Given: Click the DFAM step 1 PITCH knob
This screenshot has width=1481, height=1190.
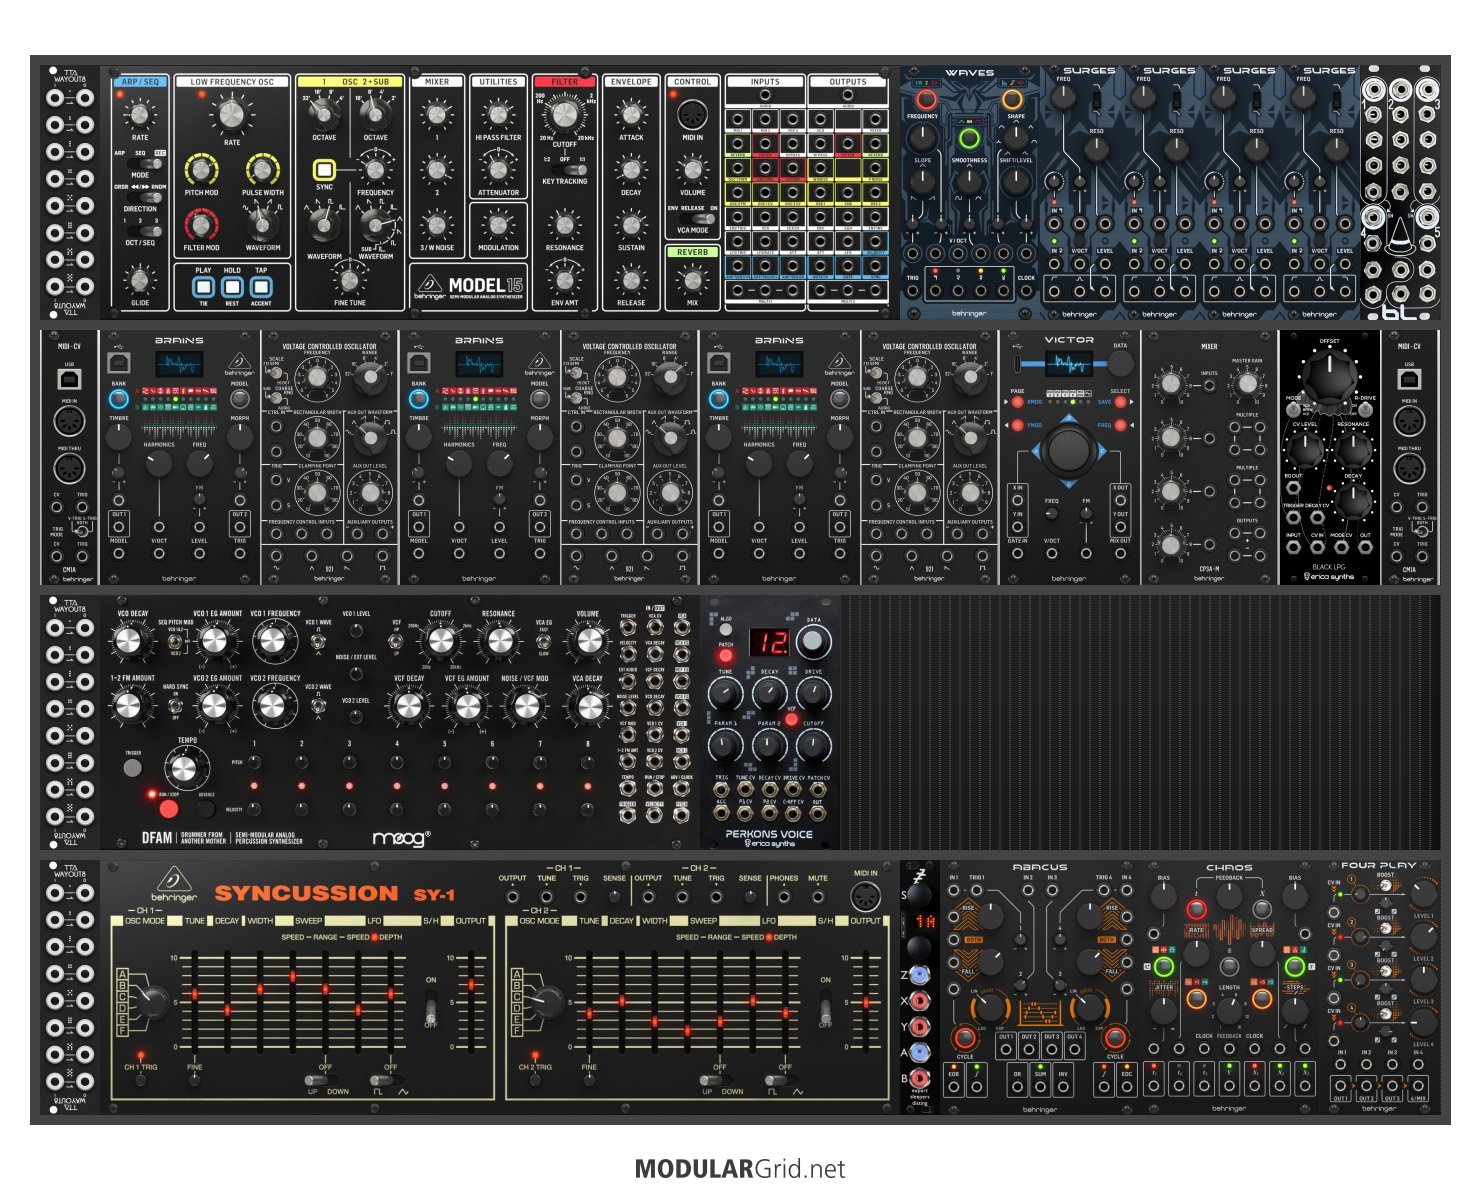Looking at the screenshot, I should (255, 762).
